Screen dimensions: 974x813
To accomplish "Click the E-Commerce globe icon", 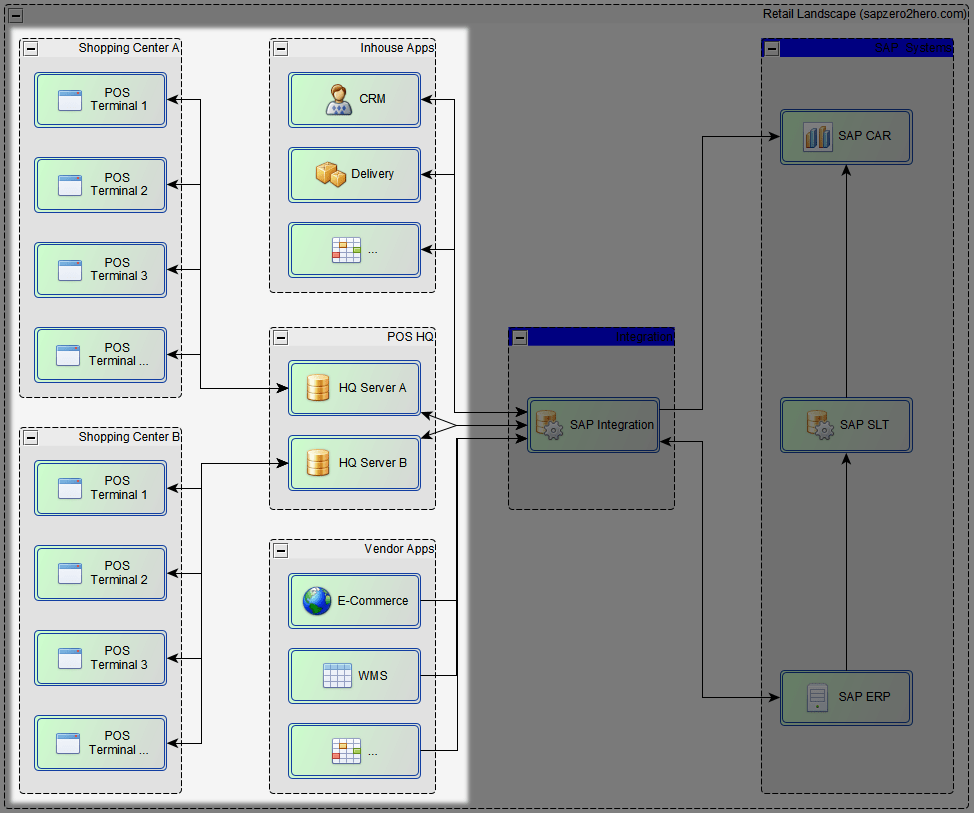I will [317, 601].
